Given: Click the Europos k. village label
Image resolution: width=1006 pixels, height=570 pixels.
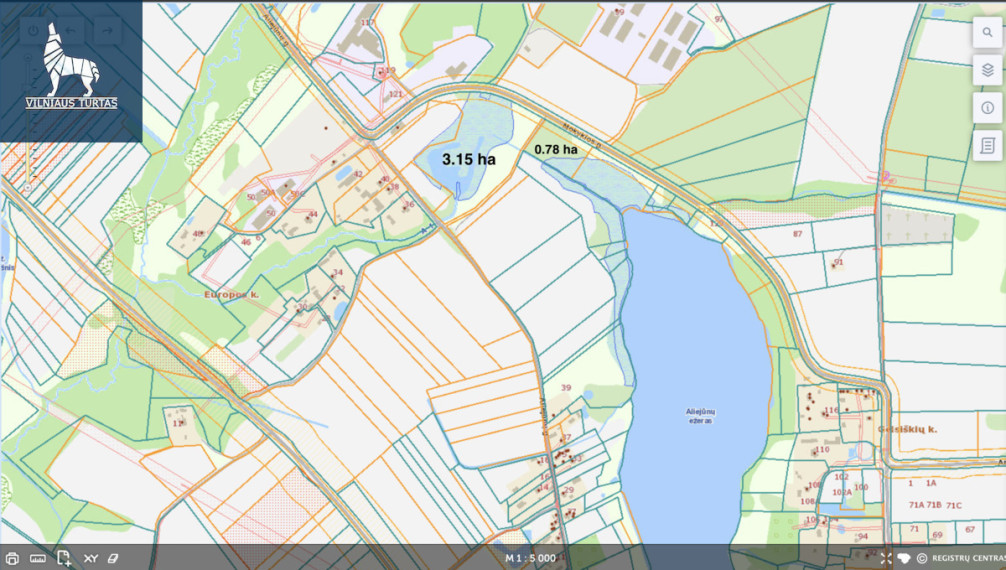Looking at the screenshot, I should coord(231,295).
